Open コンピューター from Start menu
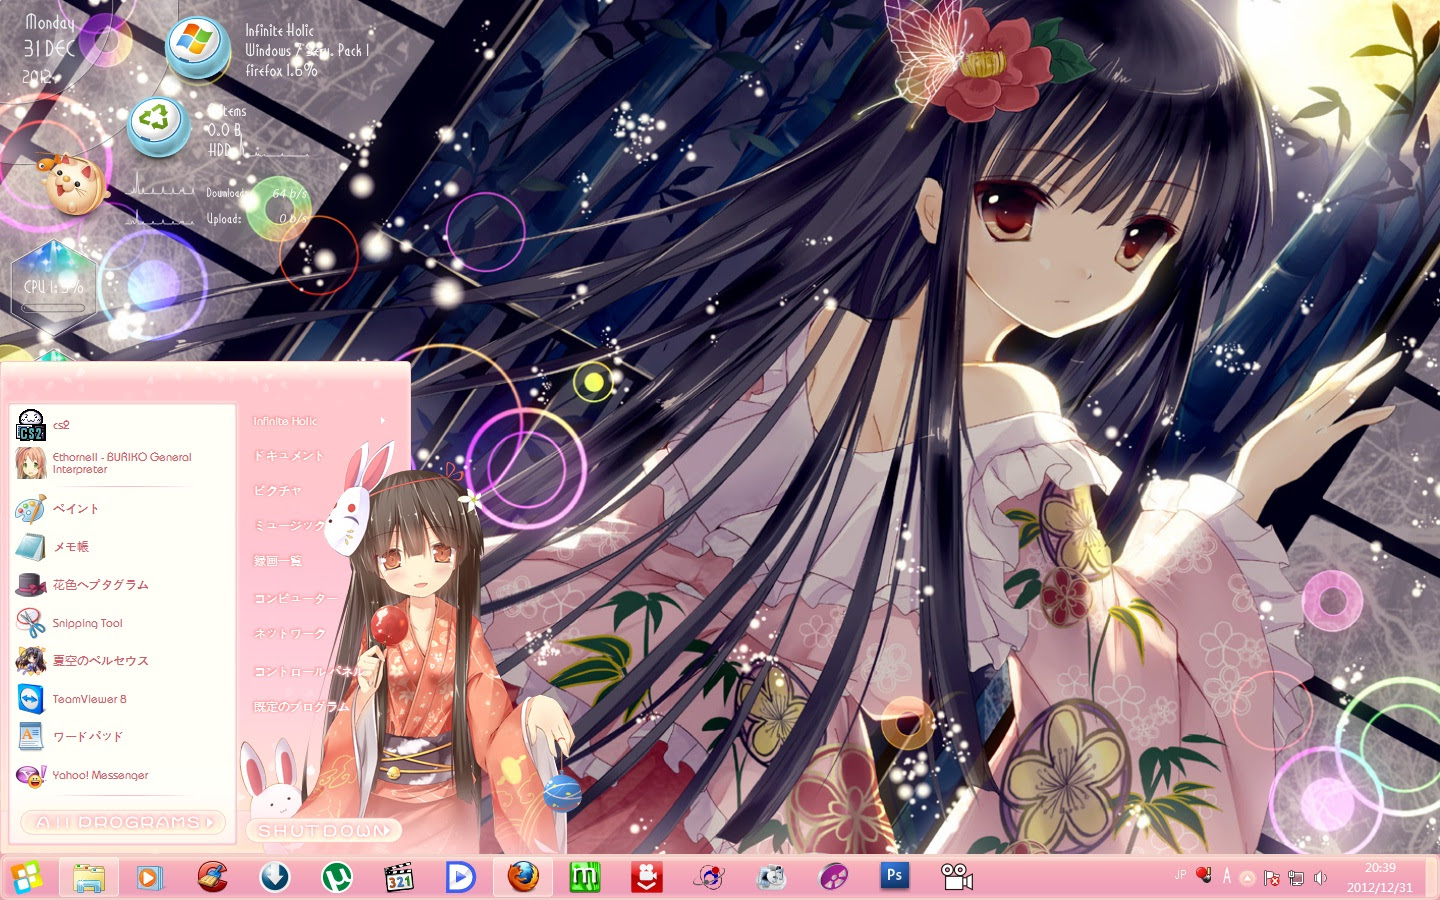Image resolution: width=1440 pixels, height=900 pixels. click(x=295, y=598)
